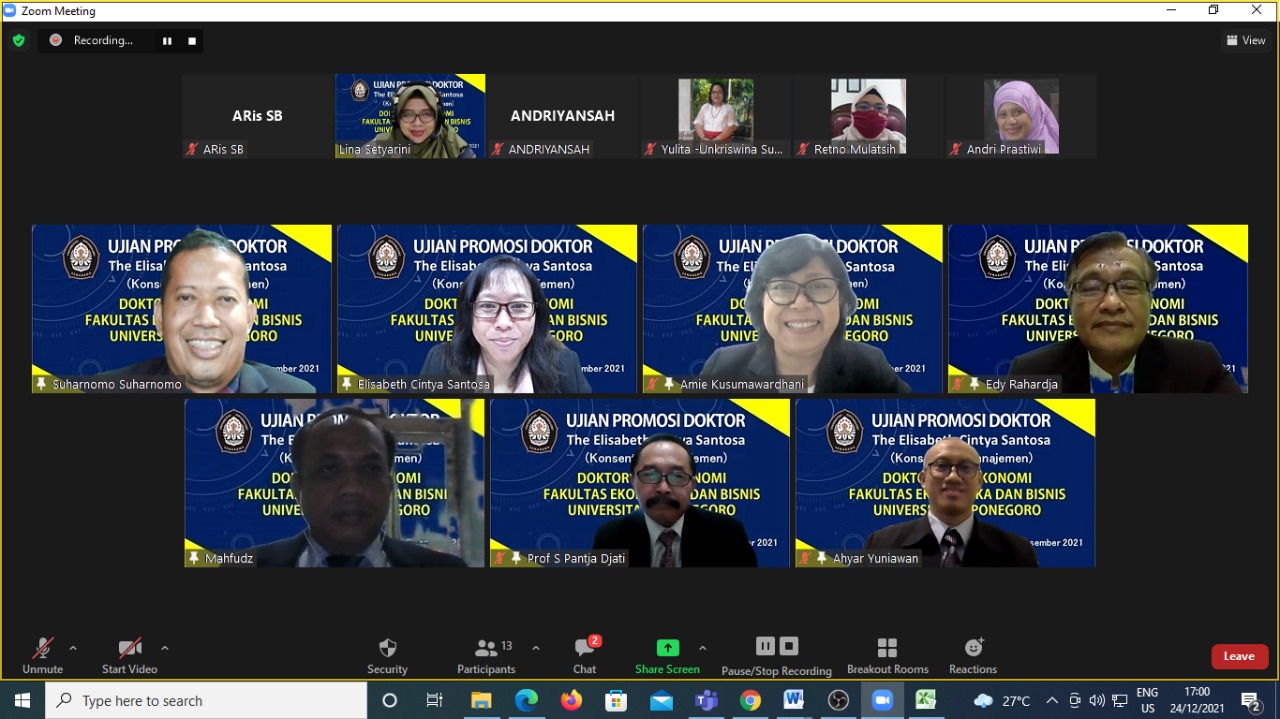The image size is (1280, 719).
Task: Click the green Share Screen icon
Action: 667,648
